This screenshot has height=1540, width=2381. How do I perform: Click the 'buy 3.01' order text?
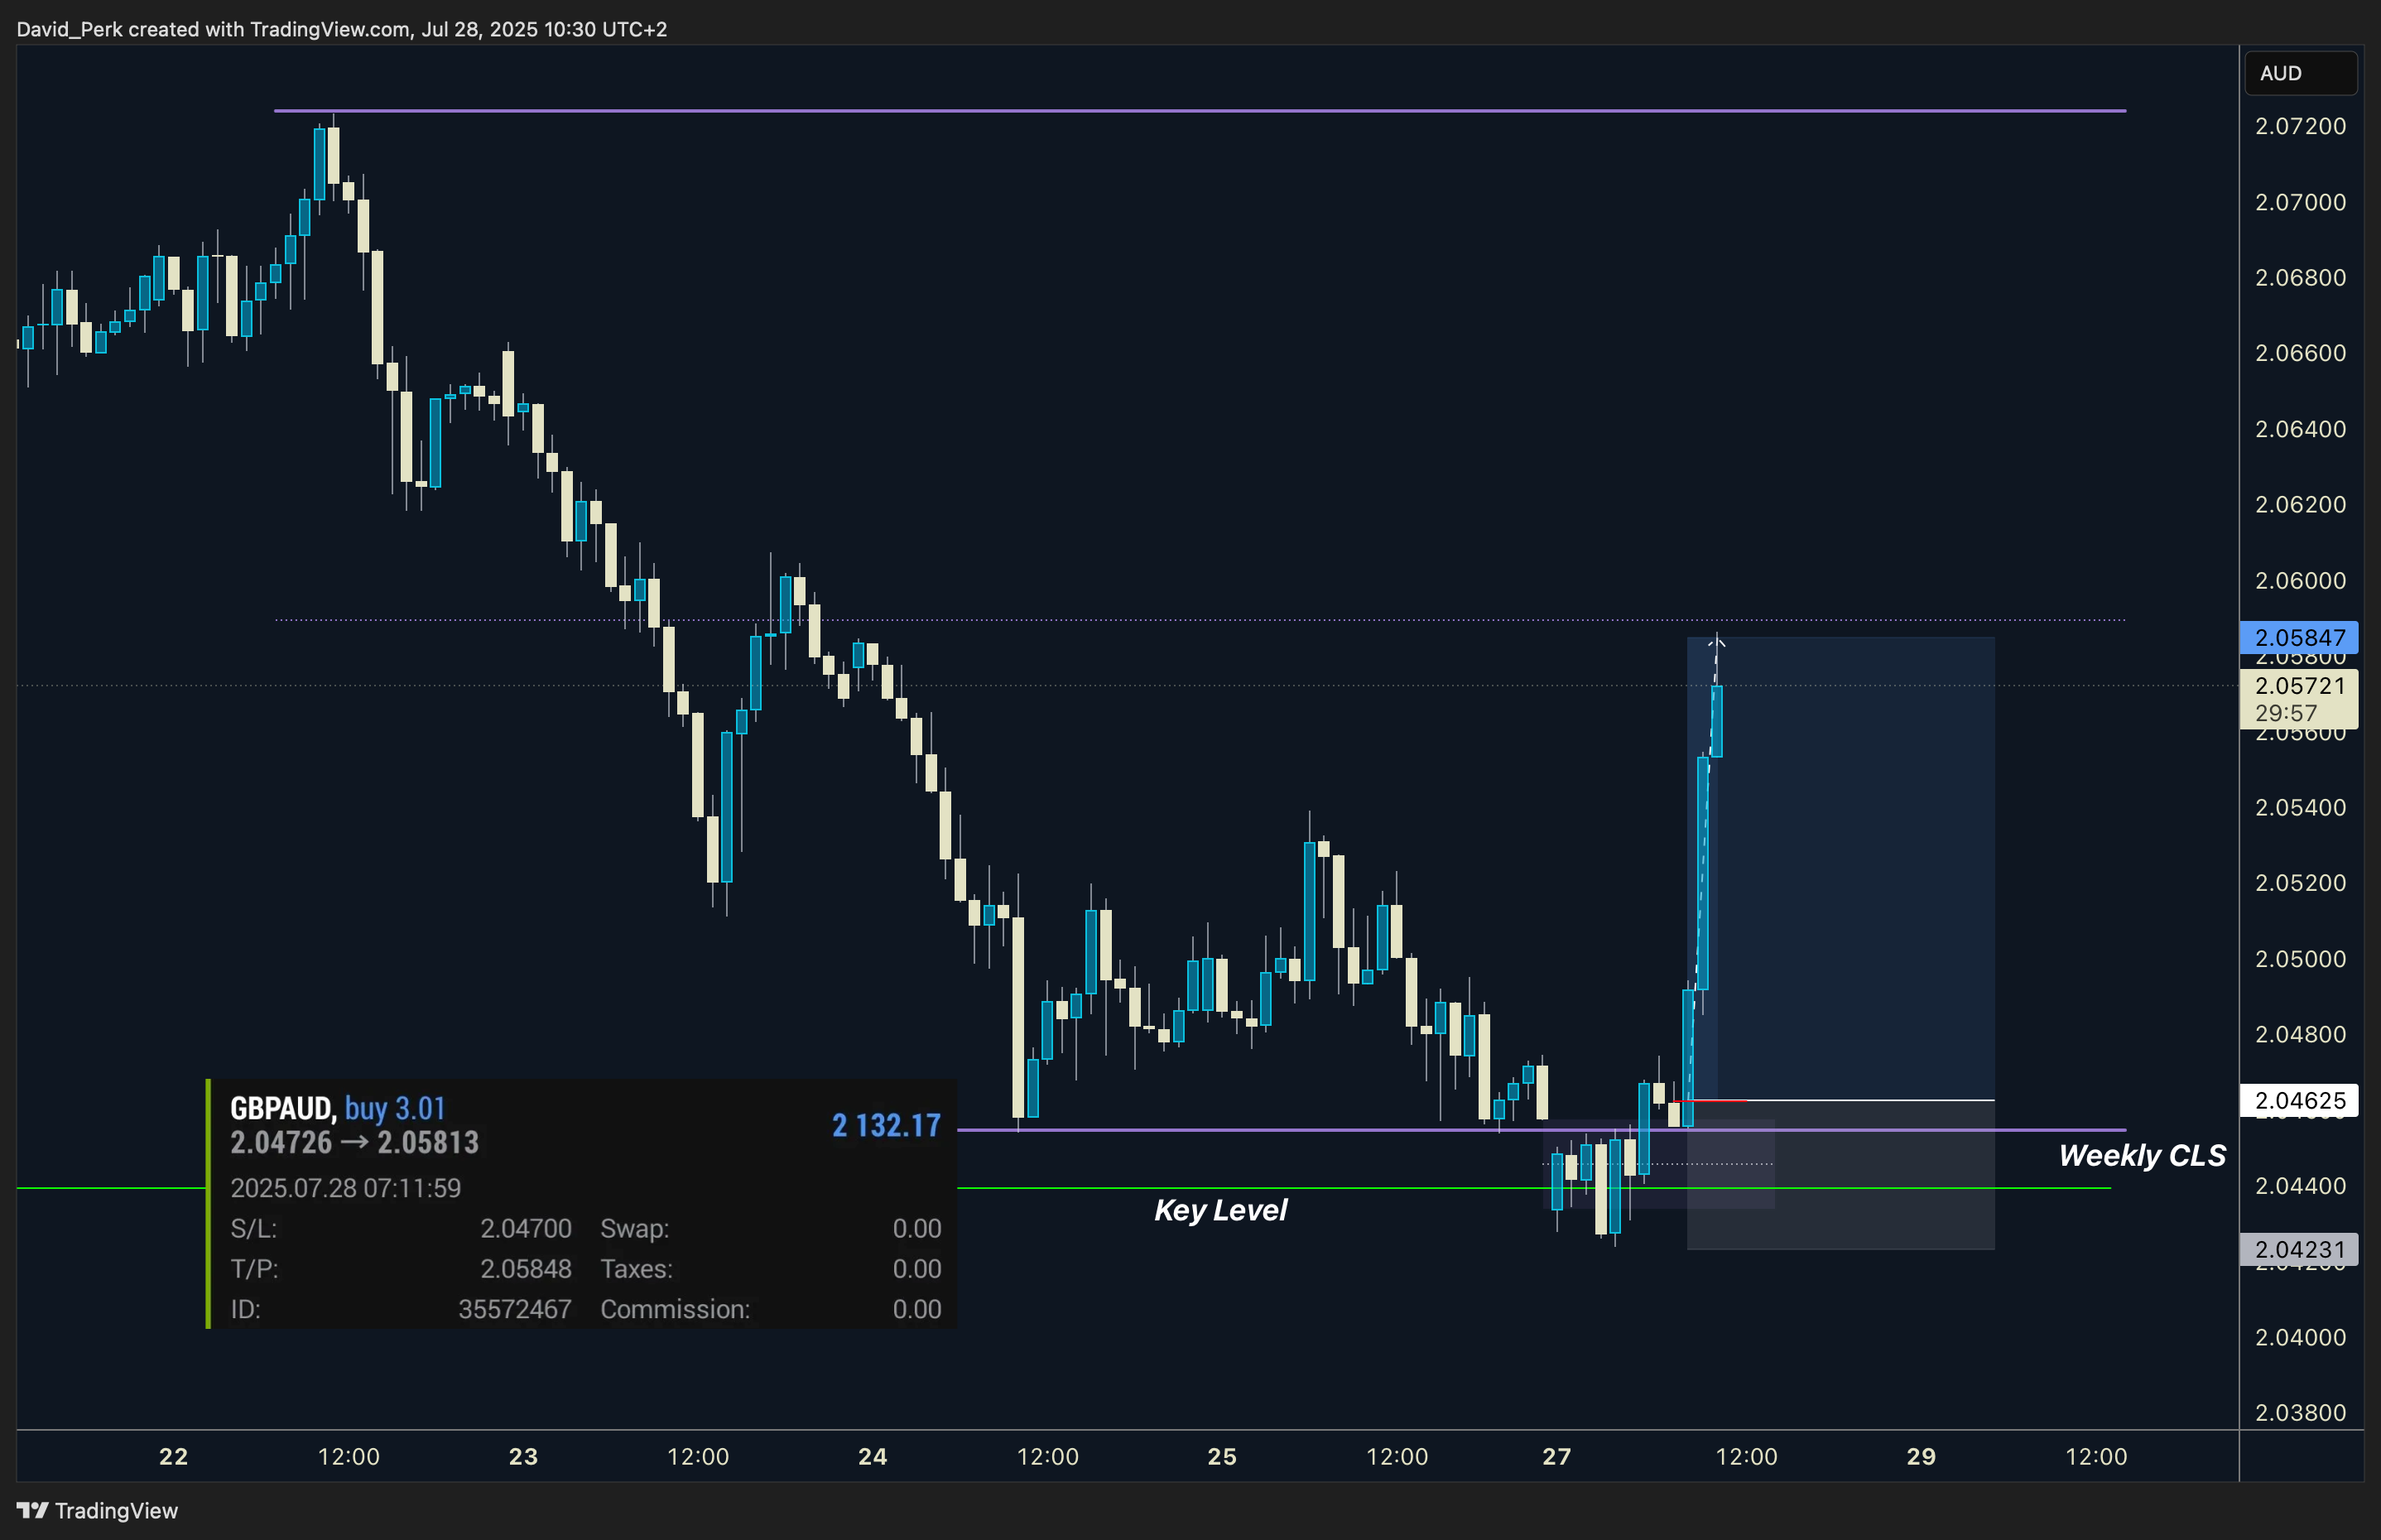click(x=395, y=1108)
